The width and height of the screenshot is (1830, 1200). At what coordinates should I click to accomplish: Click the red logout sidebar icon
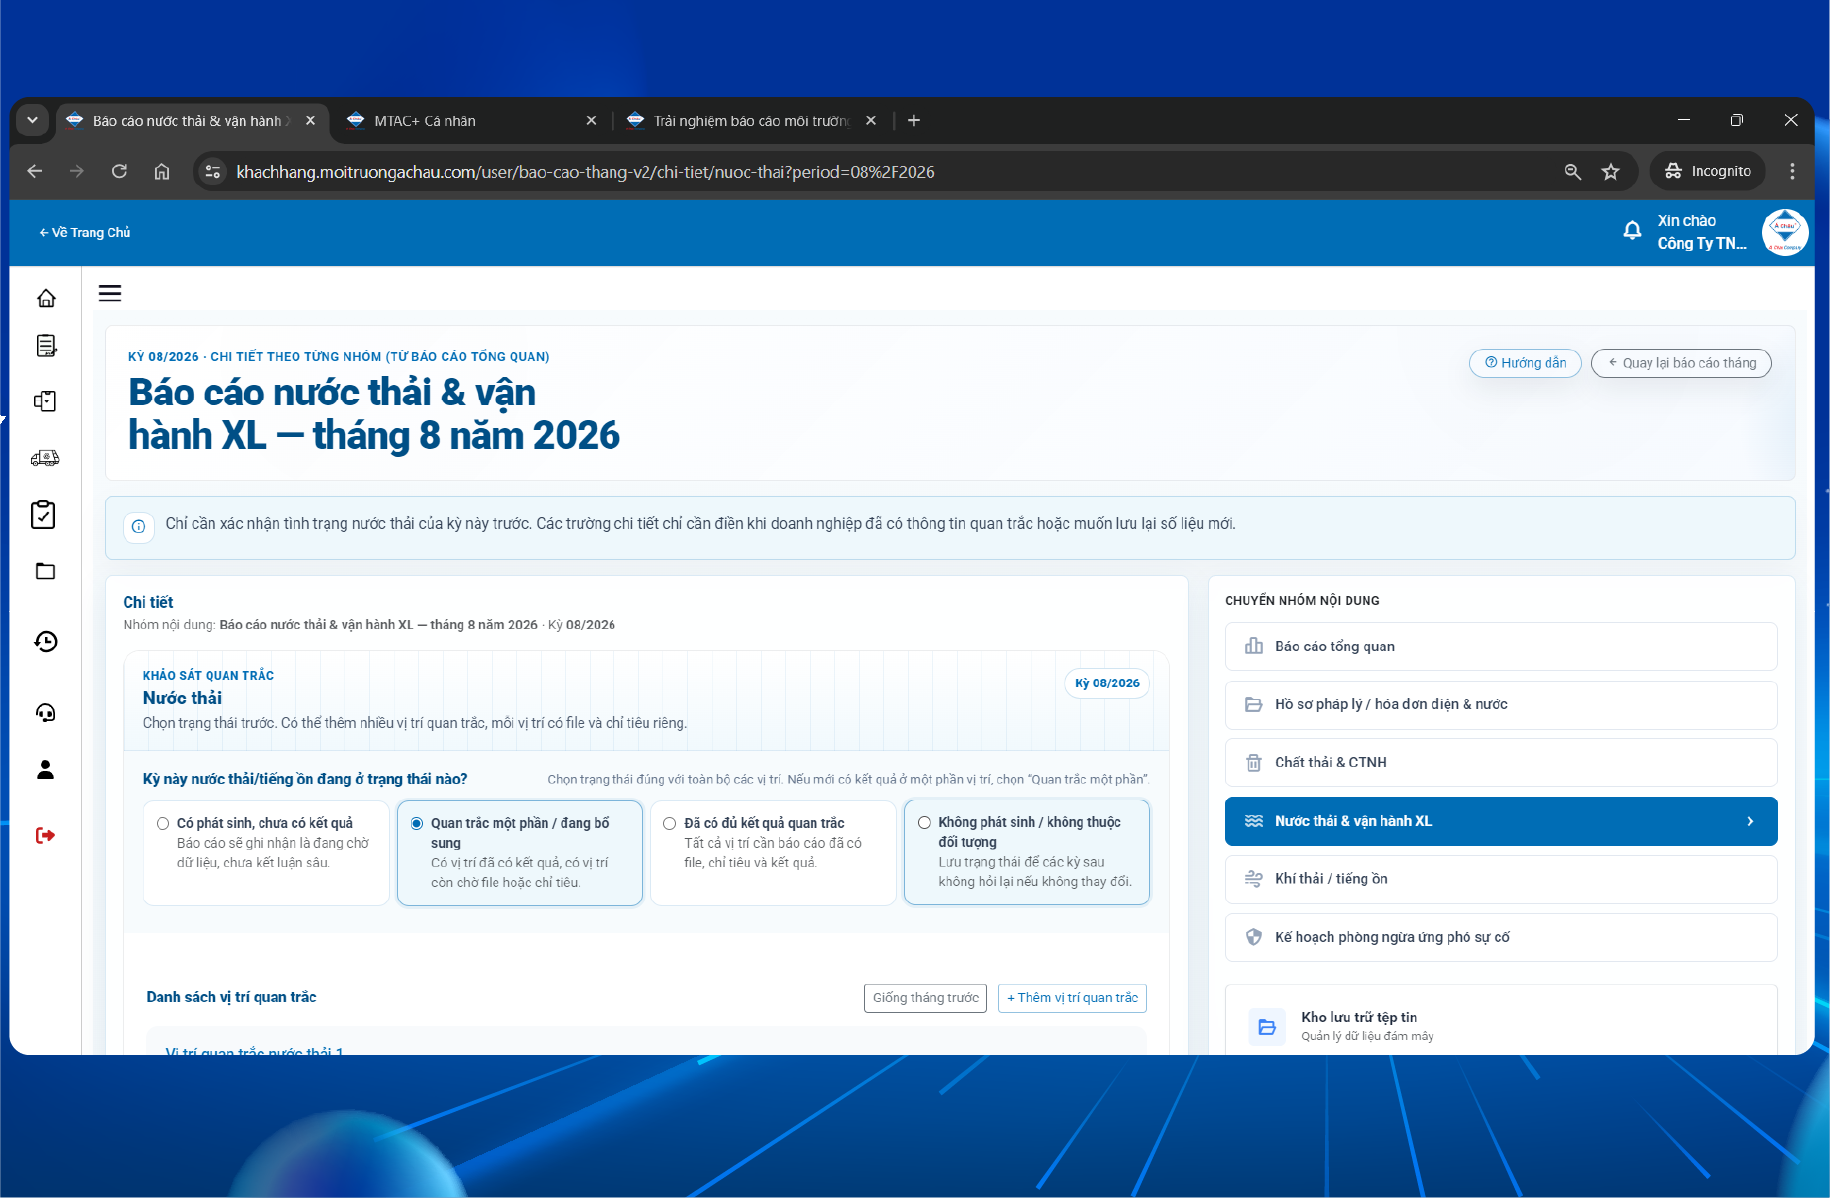click(x=45, y=835)
